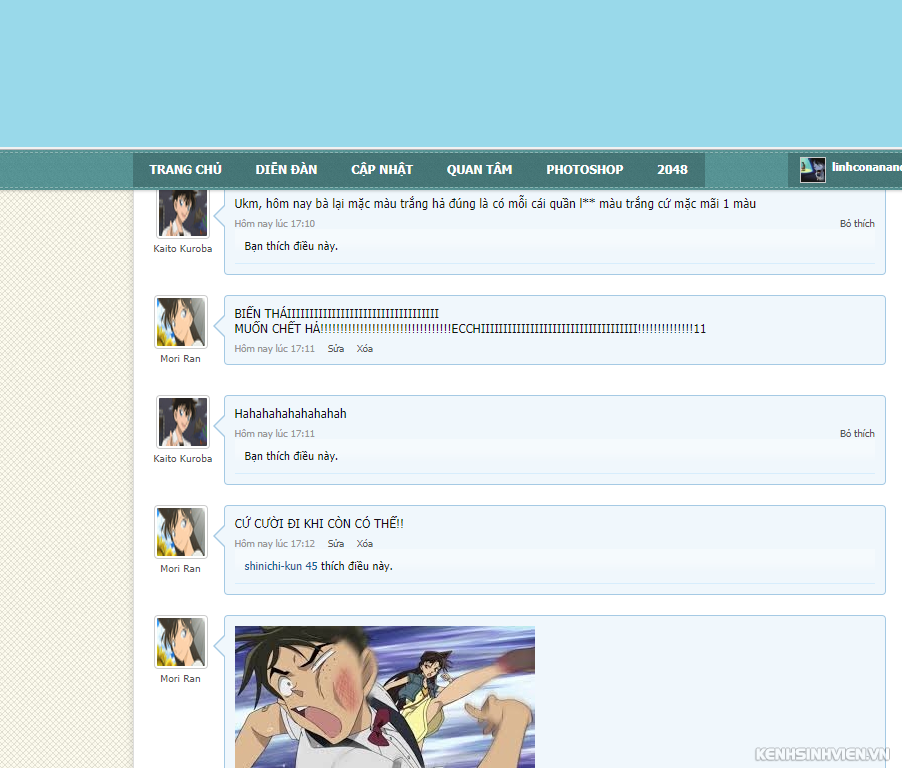Click the "CỨ CƯỜI ĐI KHI CÒN CÓ THỂ!!" text
Screen dimensions: 902x768
[x=319, y=524]
